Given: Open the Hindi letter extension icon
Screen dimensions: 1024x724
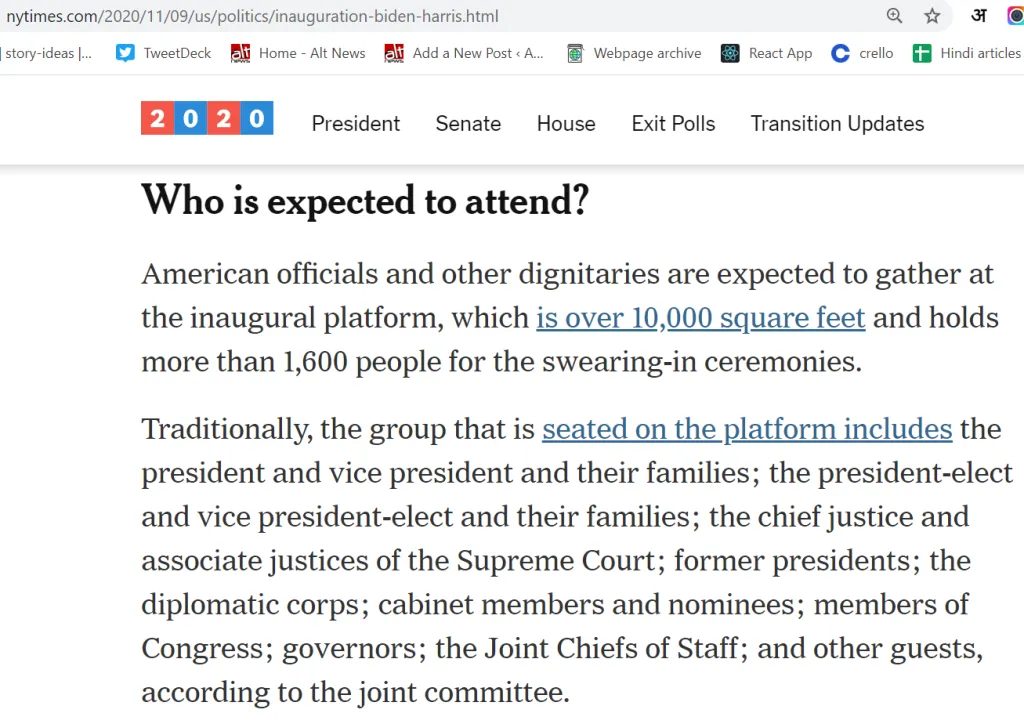Looking at the screenshot, I should pyautogui.click(x=978, y=15).
